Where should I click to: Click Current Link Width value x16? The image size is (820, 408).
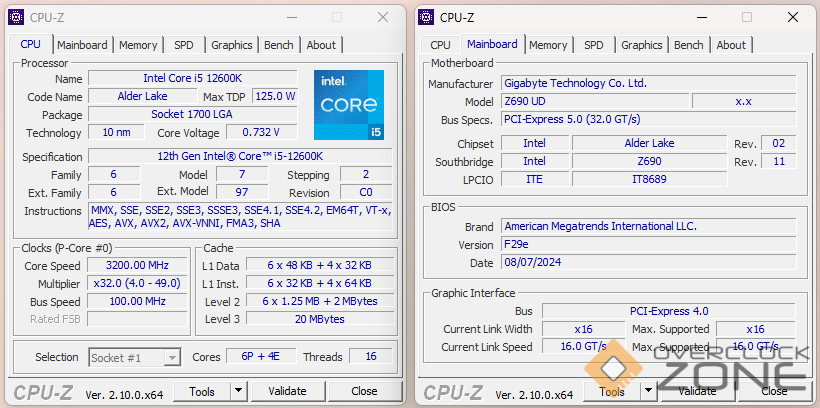click(x=583, y=328)
